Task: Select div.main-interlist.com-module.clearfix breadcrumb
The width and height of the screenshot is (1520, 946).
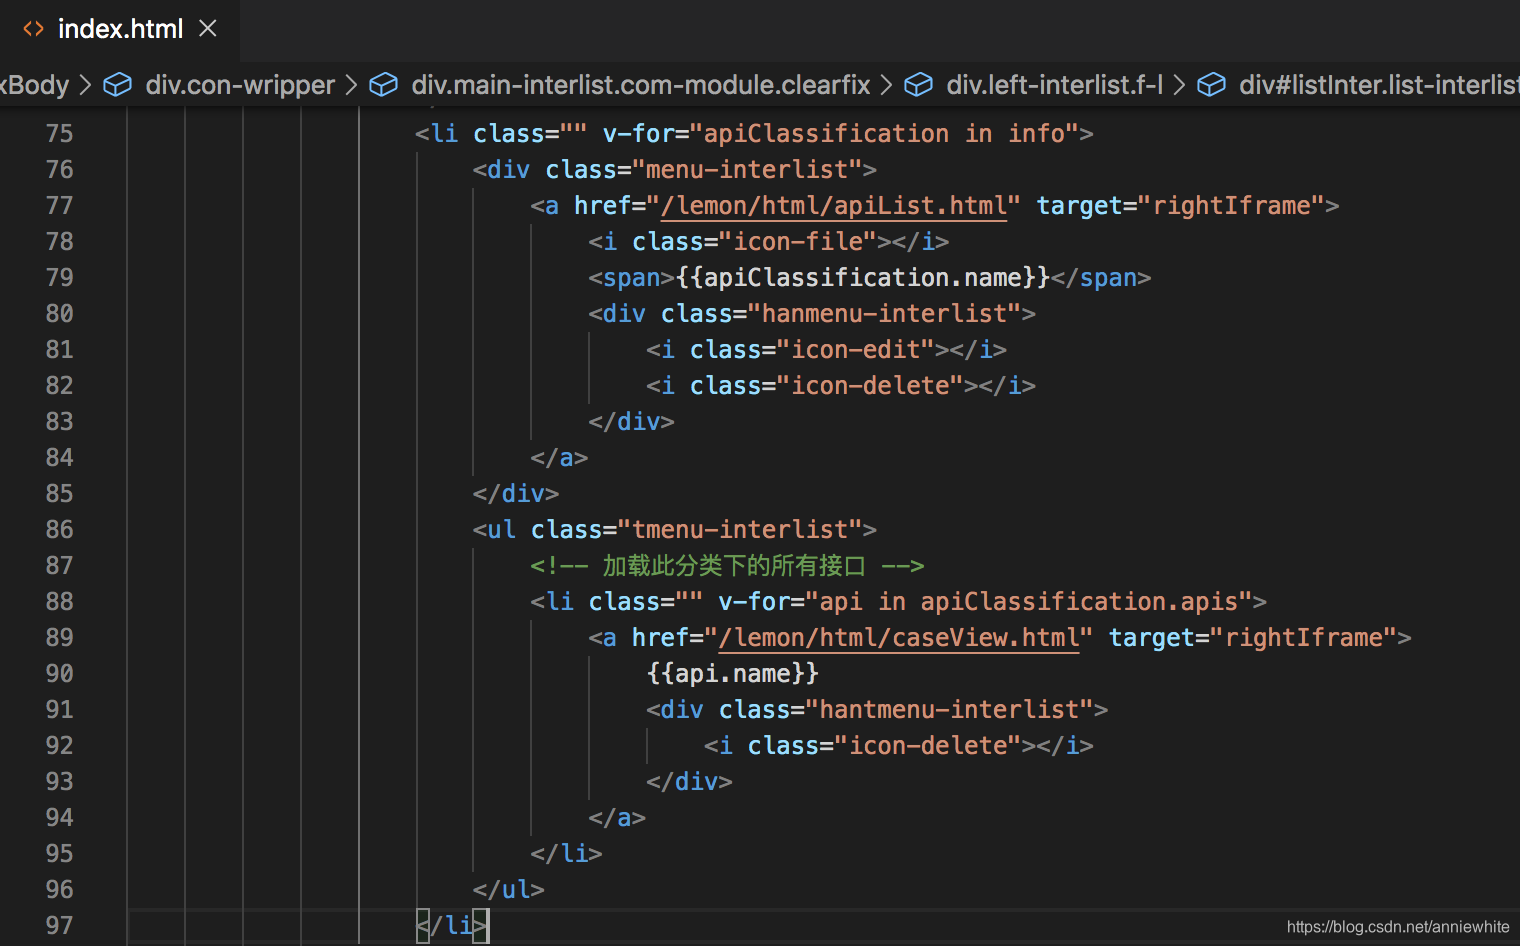Action: [641, 85]
